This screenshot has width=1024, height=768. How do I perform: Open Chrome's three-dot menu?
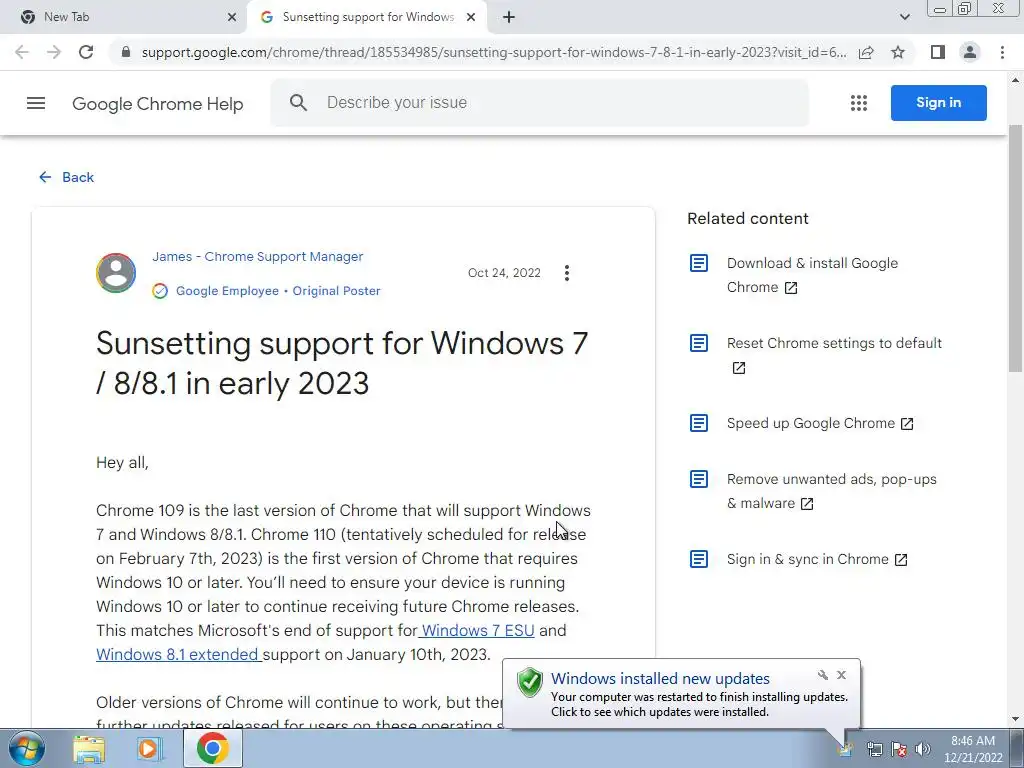tap(1002, 52)
